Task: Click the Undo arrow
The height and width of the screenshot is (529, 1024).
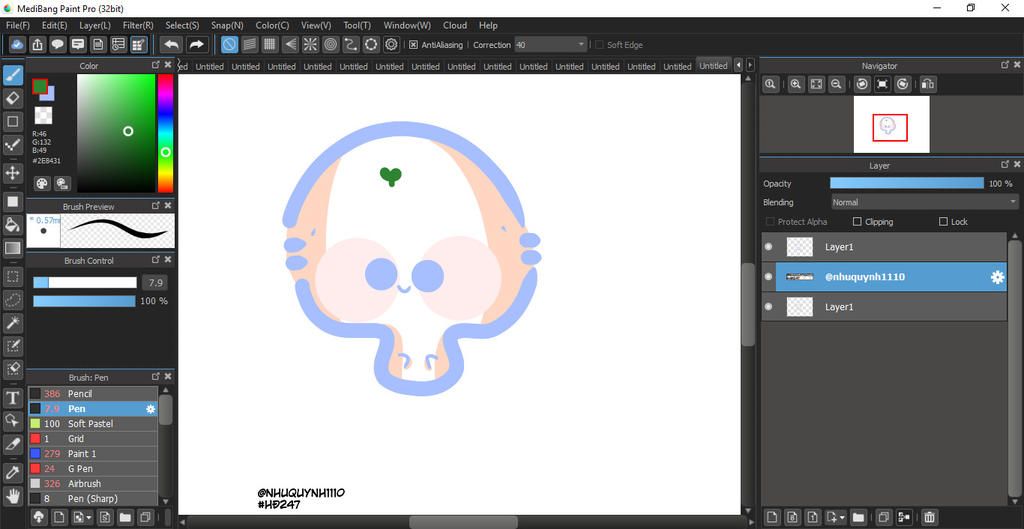Action: [171, 44]
